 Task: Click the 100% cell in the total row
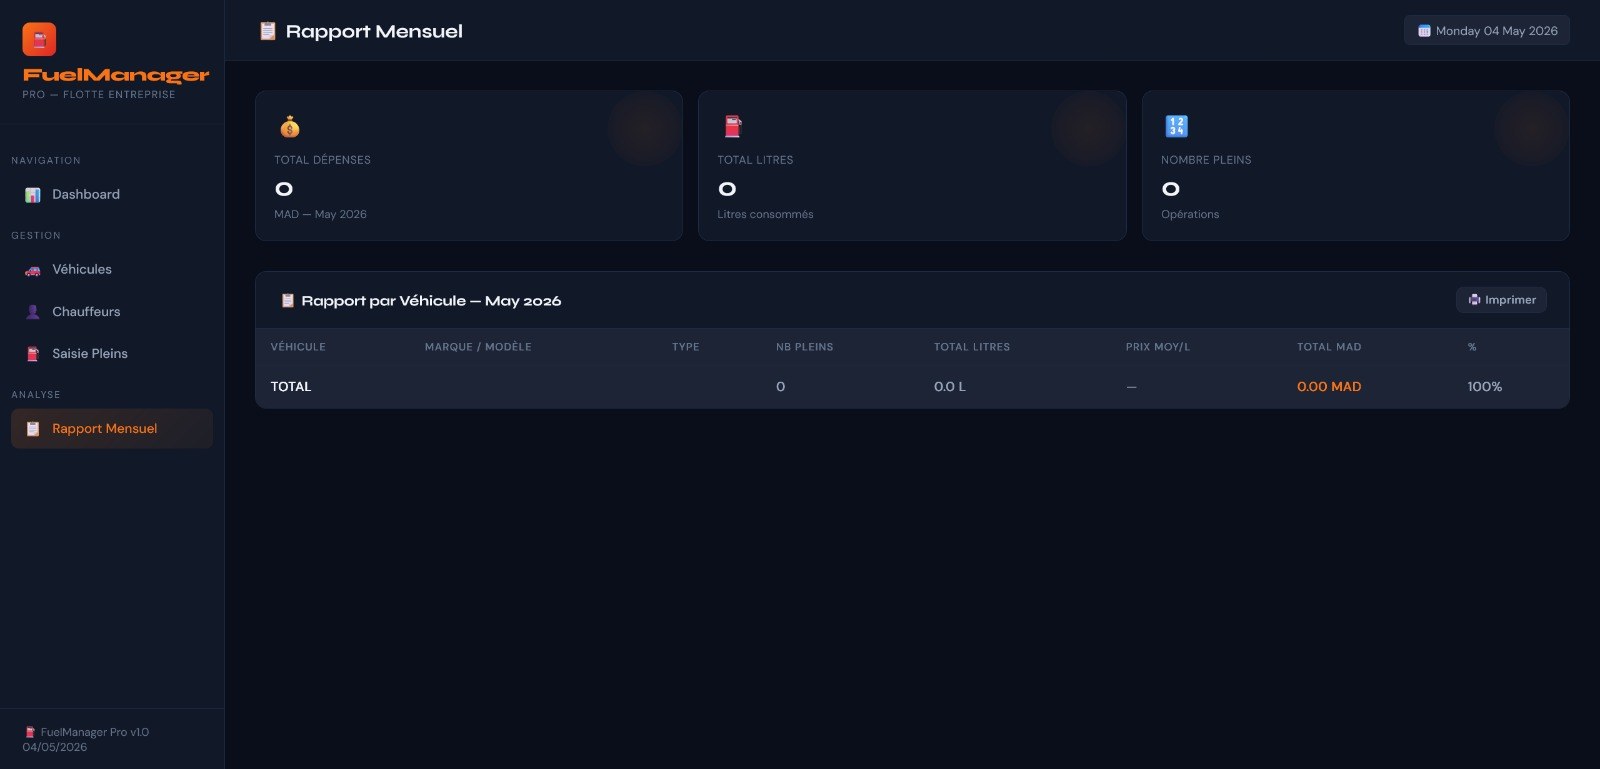point(1485,387)
